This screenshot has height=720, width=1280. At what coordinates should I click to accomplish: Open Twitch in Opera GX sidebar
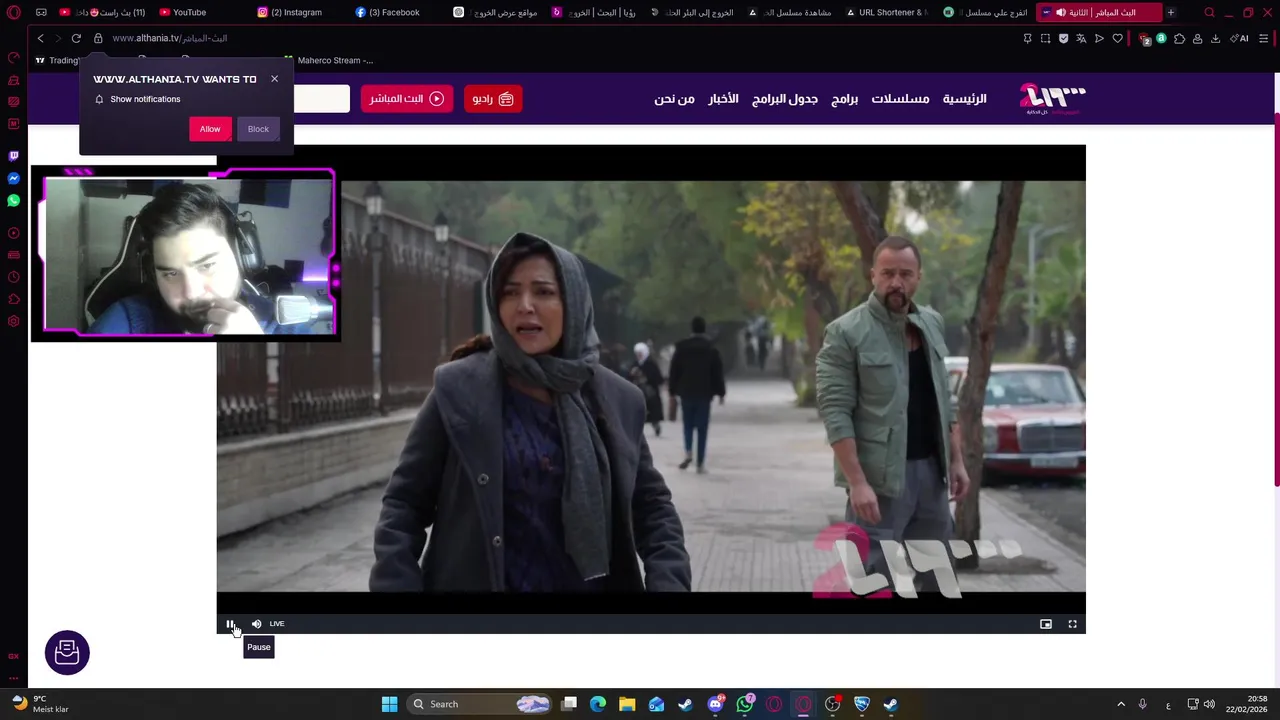pyautogui.click(x=13, y=156)
